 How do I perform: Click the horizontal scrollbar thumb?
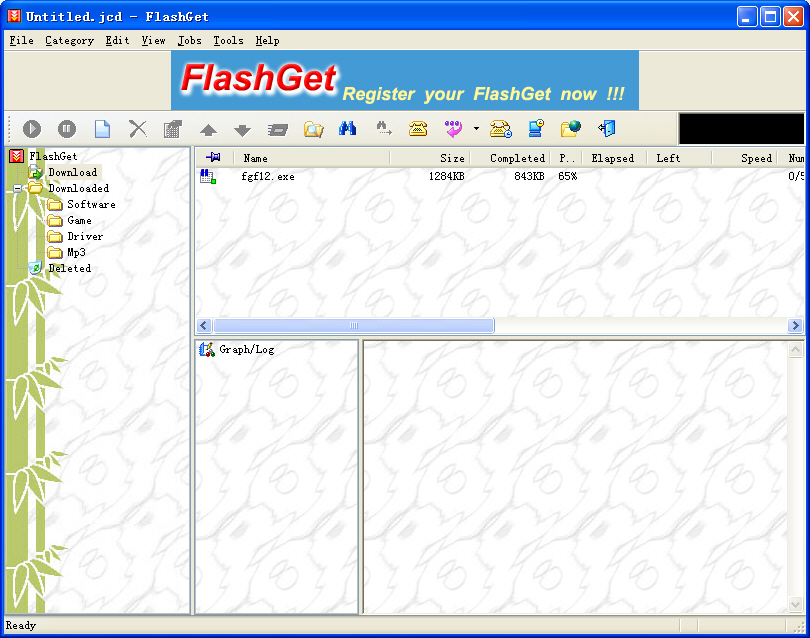[354, 325]
